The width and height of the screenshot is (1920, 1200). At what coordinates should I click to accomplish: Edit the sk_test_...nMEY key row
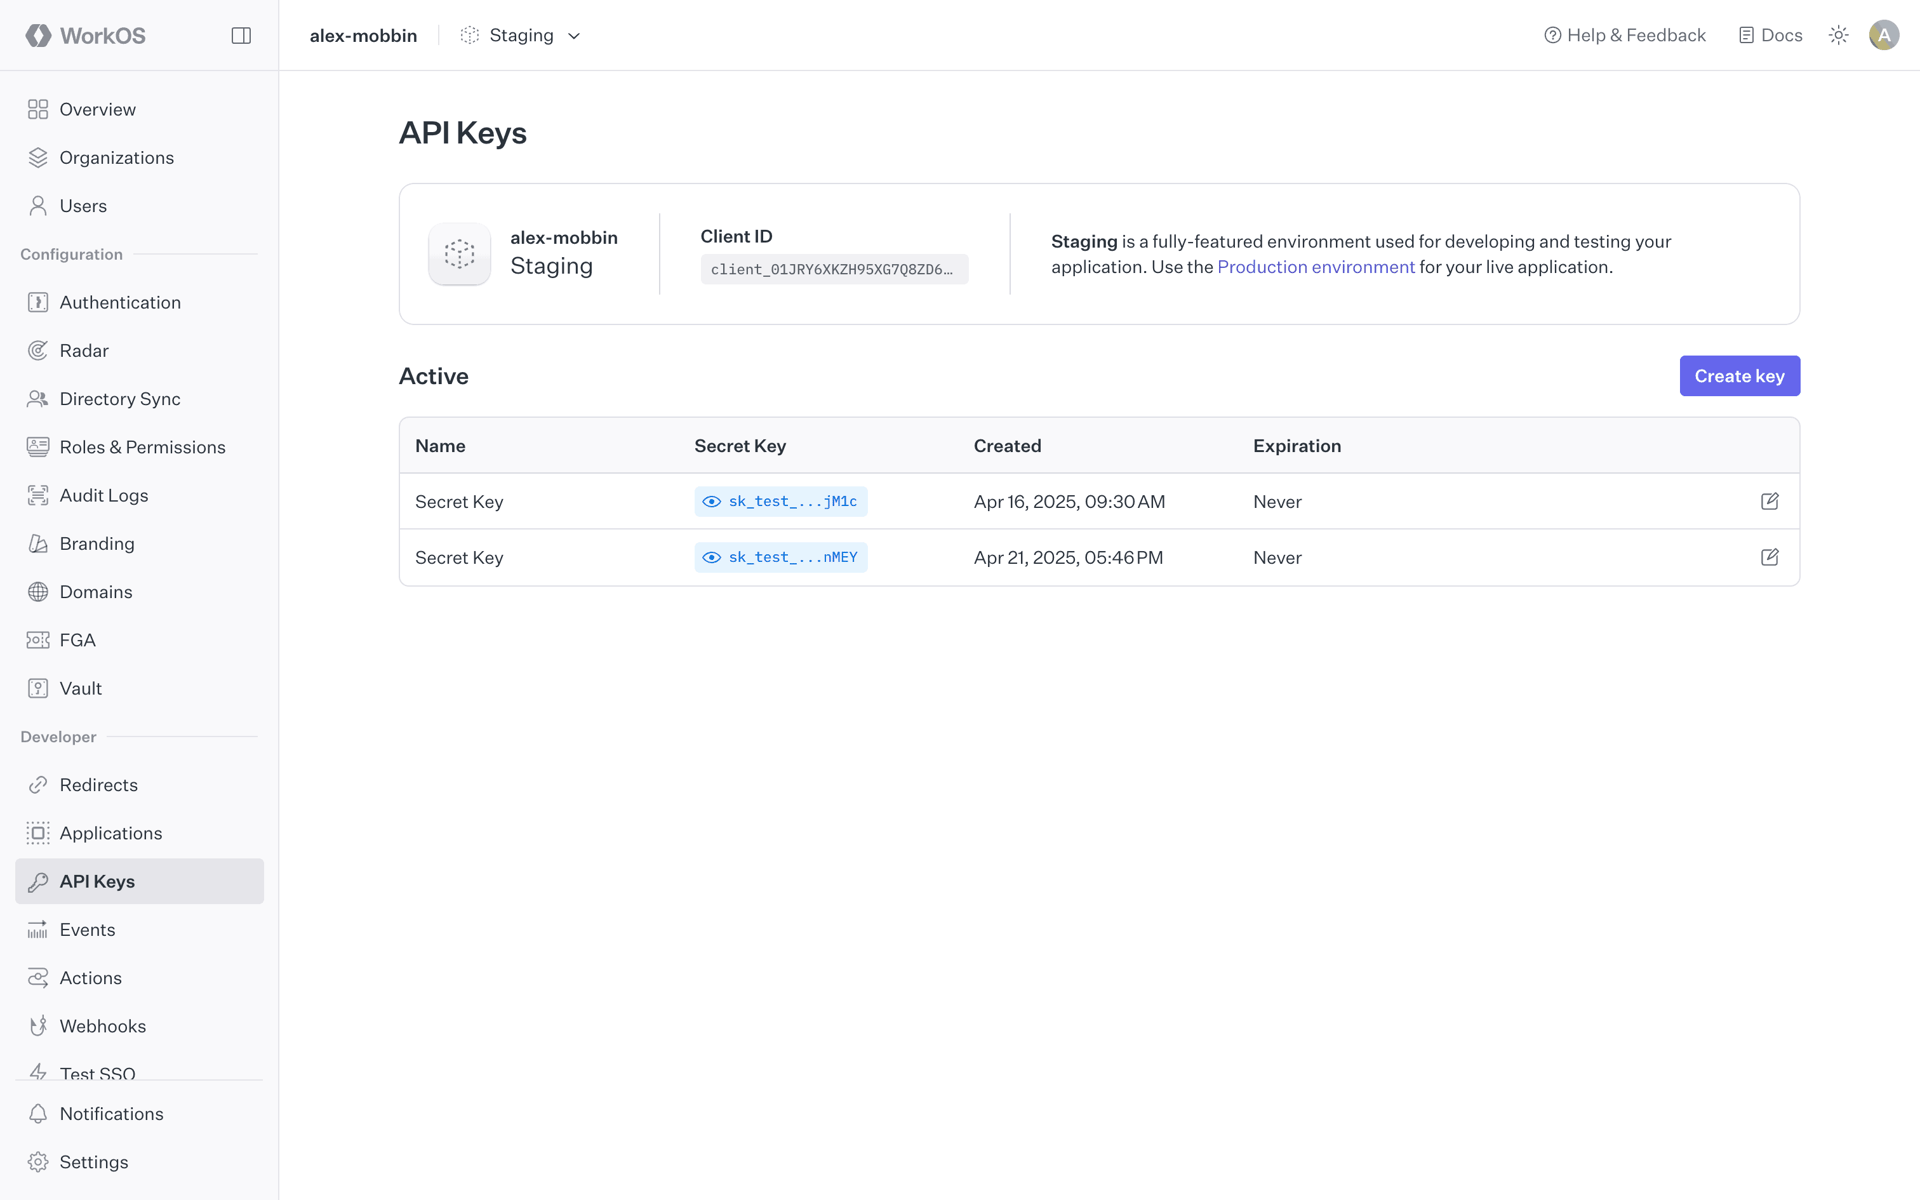1769,557
